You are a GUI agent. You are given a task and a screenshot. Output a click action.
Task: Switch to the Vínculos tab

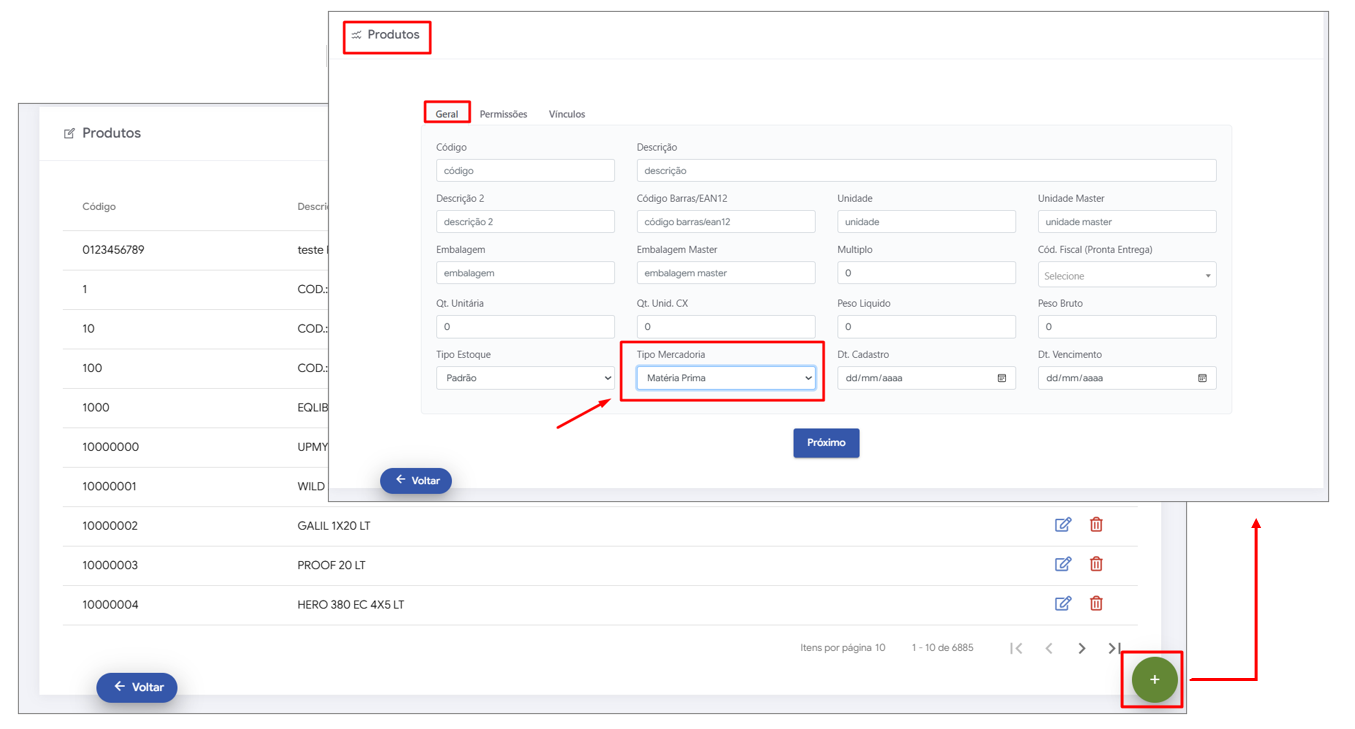point(567,114)
